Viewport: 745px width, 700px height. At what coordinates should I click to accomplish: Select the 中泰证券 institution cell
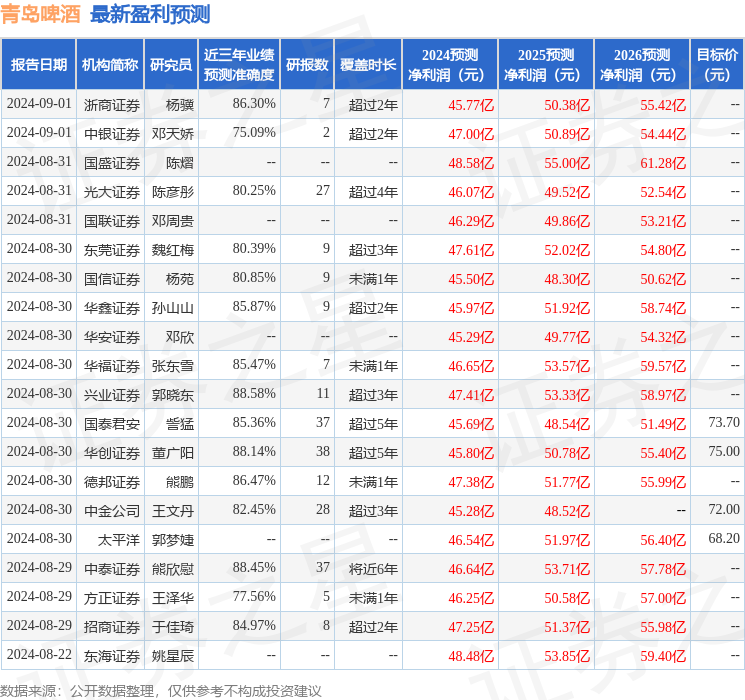click(x=112, y=569)
